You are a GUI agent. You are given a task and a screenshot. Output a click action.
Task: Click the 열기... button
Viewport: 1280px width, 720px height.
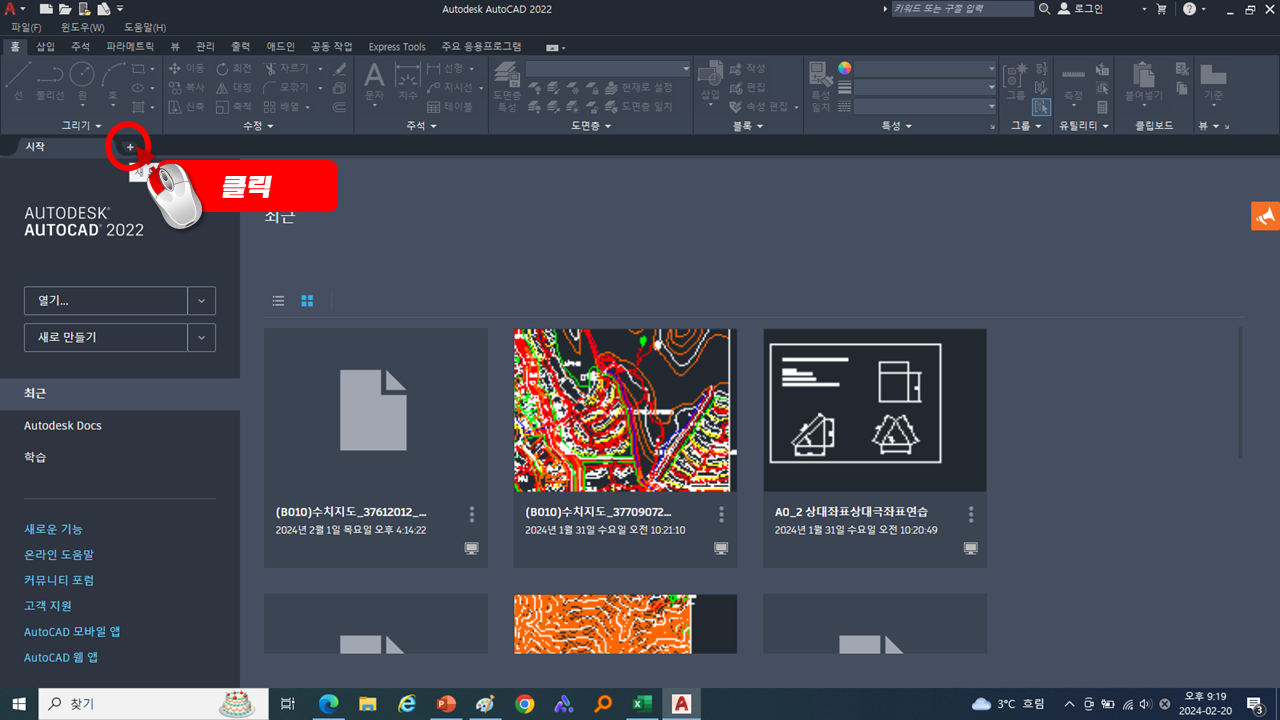(x=106, y=301)
